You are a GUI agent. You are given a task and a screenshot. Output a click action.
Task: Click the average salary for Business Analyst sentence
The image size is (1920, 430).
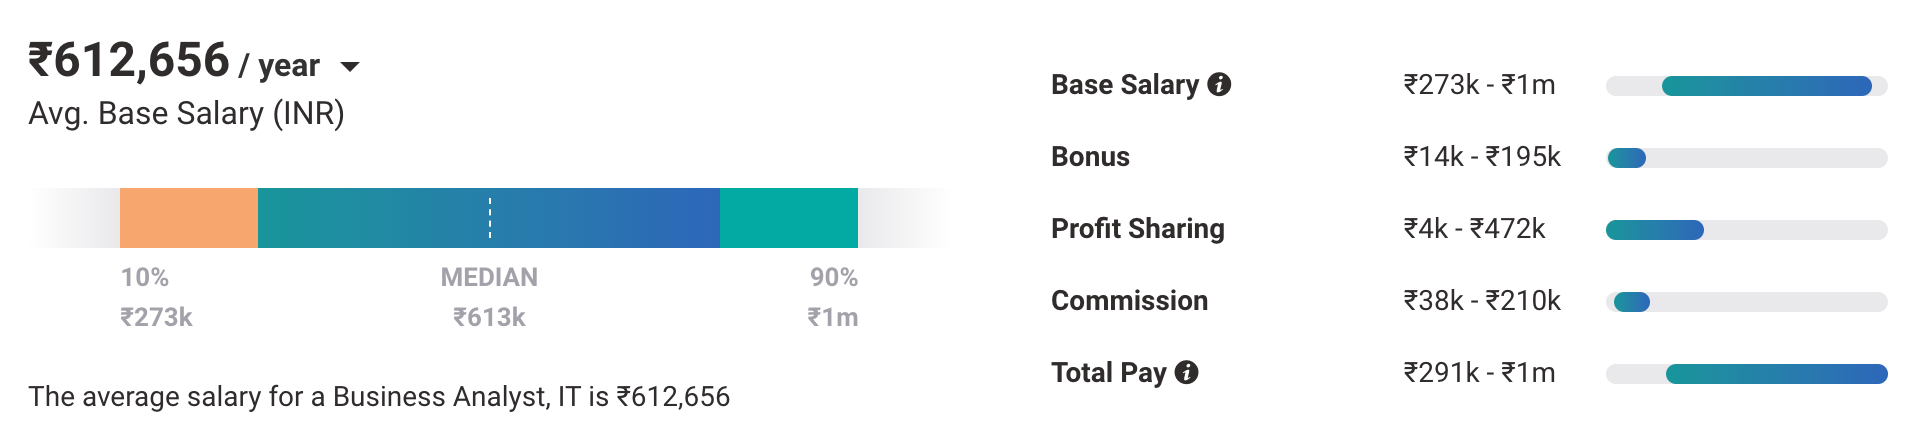(379, 397)
